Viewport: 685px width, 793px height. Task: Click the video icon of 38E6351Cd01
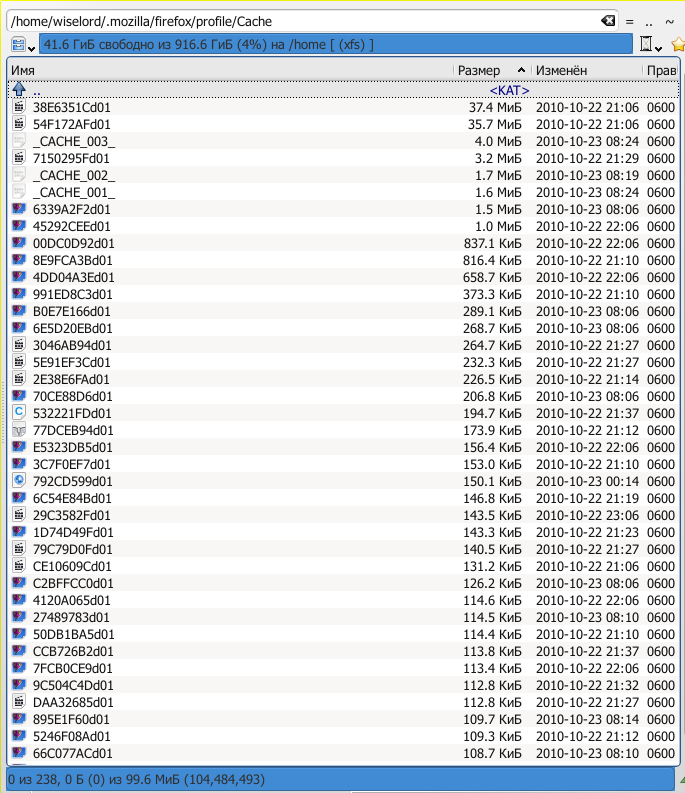click(19, 107)
